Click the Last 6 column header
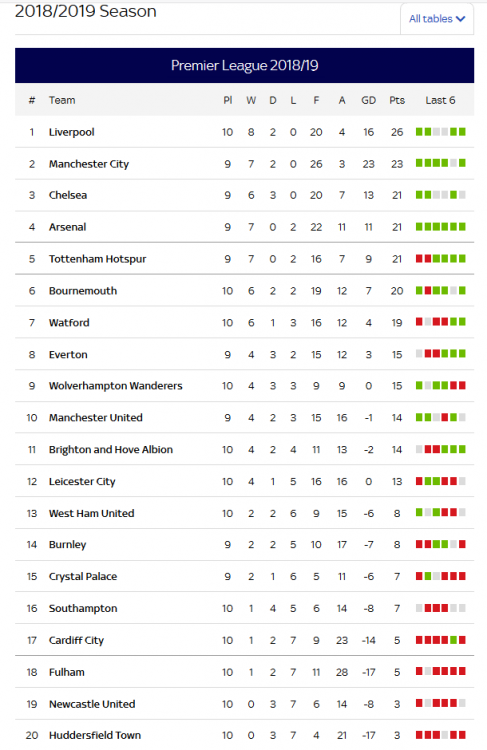The height and width of the screenshot is (750, 487). 441,100
